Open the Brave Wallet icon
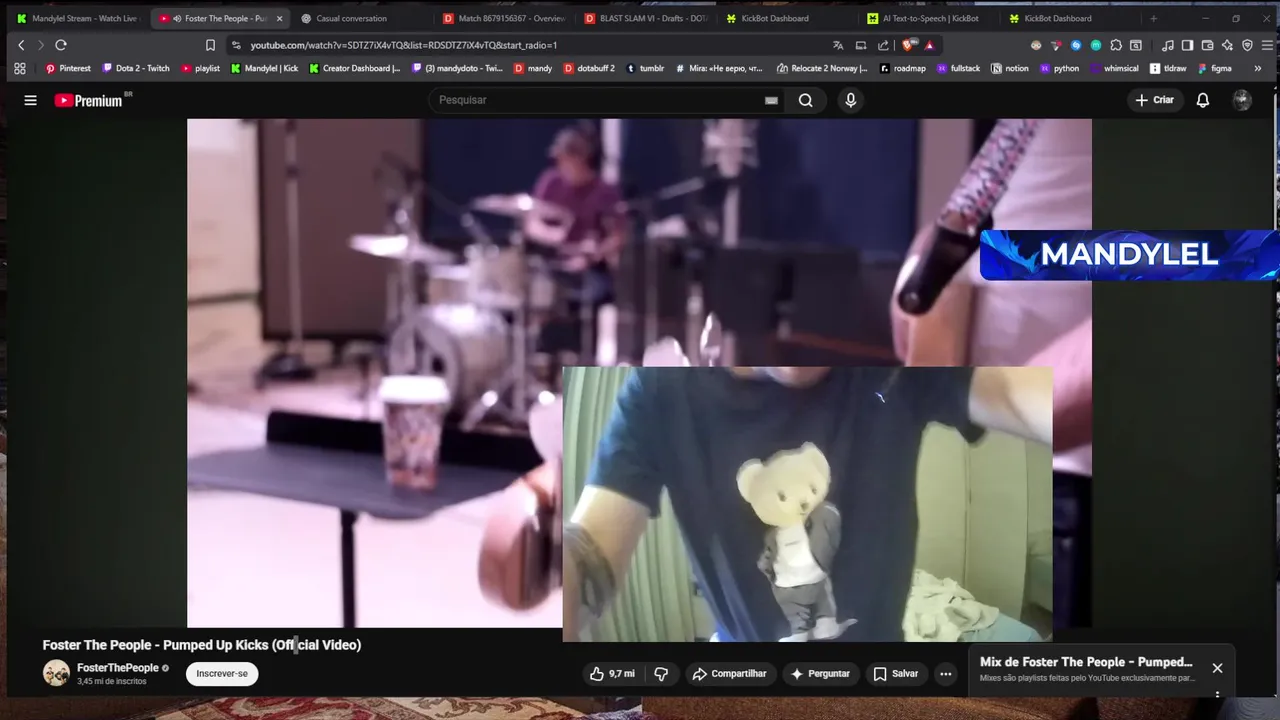 click(x=1207, y=45)
